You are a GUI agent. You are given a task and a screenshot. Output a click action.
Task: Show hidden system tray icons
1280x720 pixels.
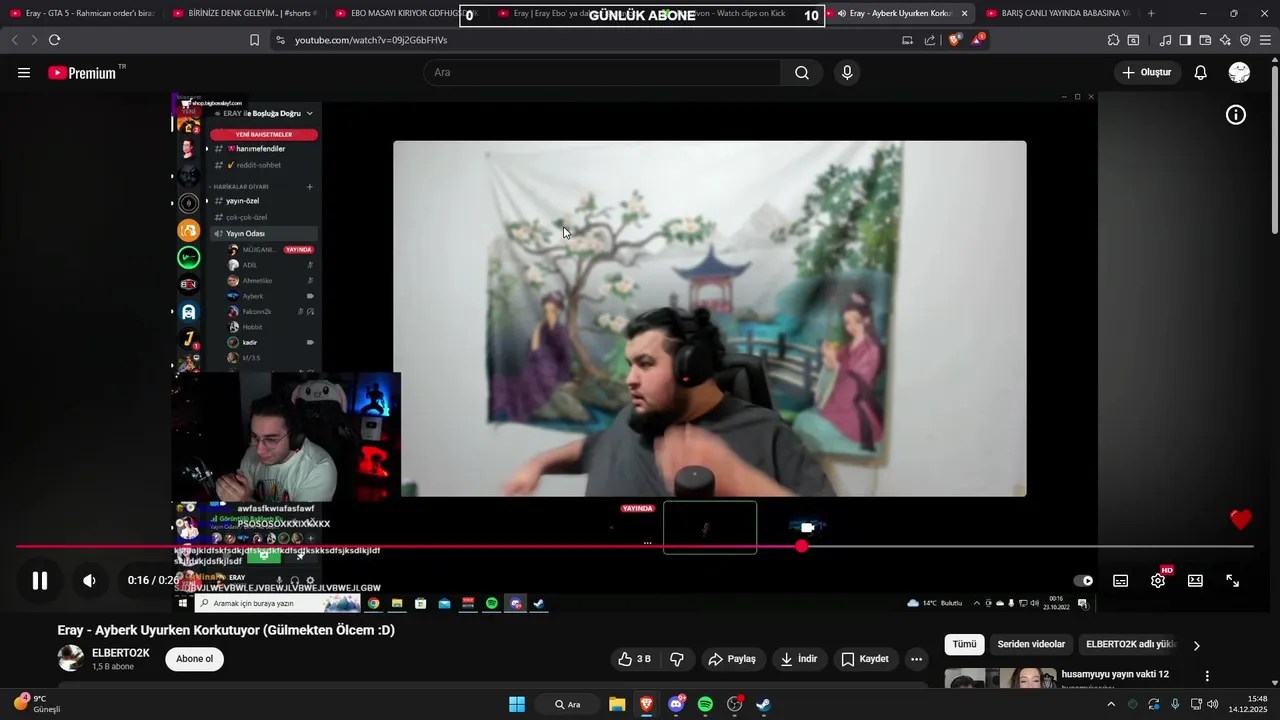click(1110, 704)
